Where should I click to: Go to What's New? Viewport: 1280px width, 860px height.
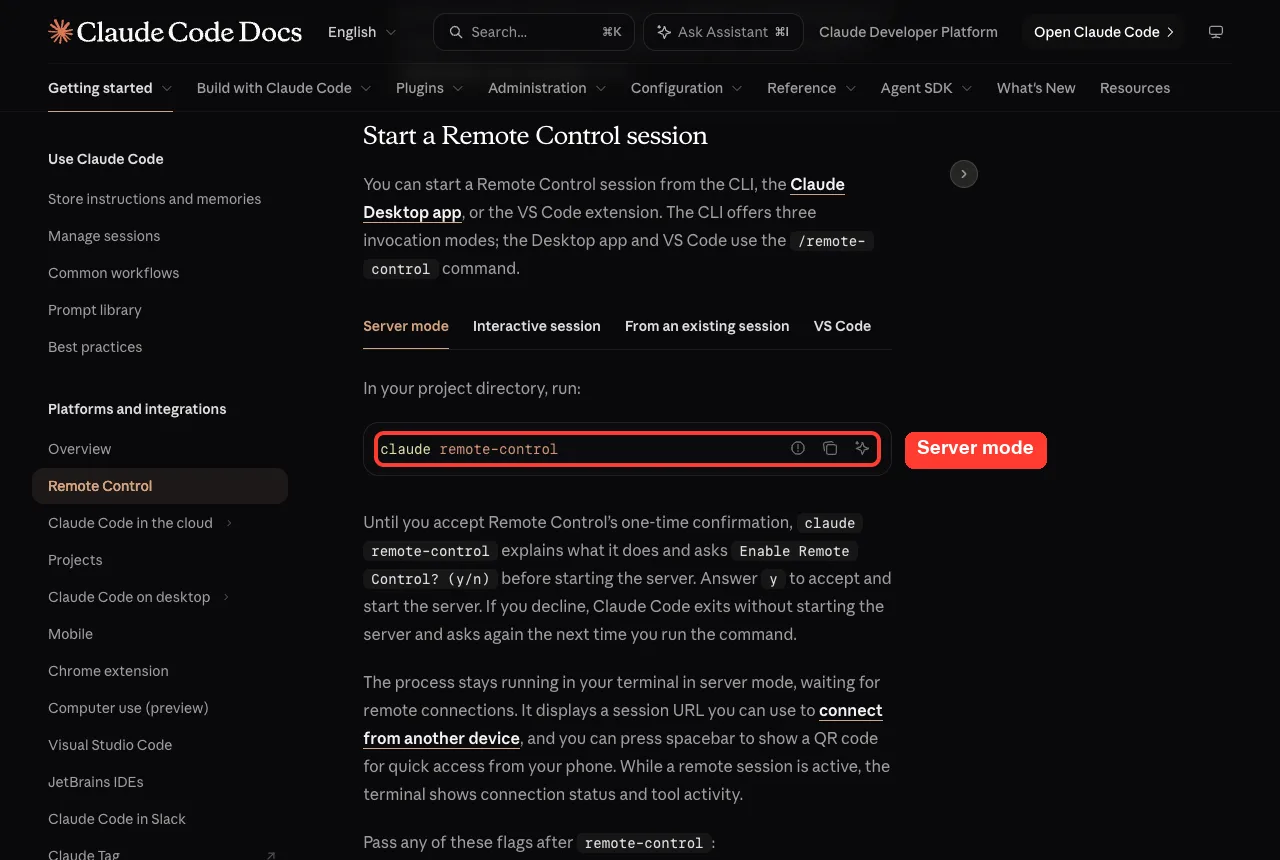pyautogui.click(x=1036, y=88)
